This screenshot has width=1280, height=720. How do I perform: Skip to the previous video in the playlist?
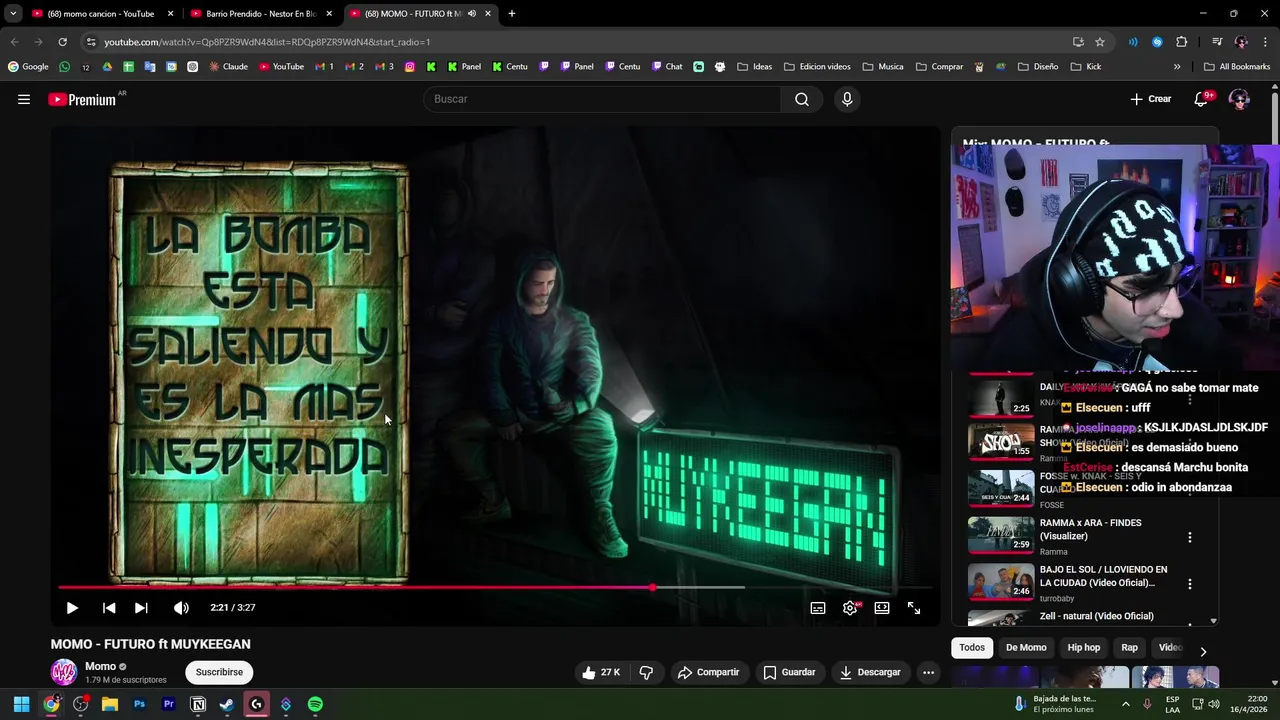pyautogui.click(x=109, y=608)
